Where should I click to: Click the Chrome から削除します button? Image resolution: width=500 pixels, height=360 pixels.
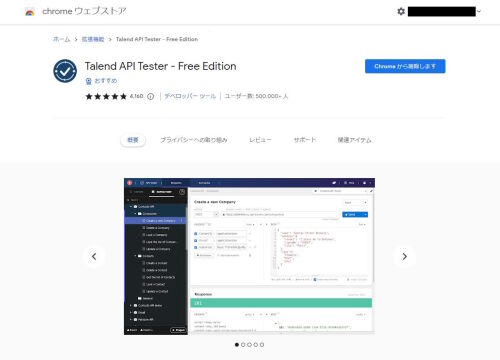coord(405,66)
